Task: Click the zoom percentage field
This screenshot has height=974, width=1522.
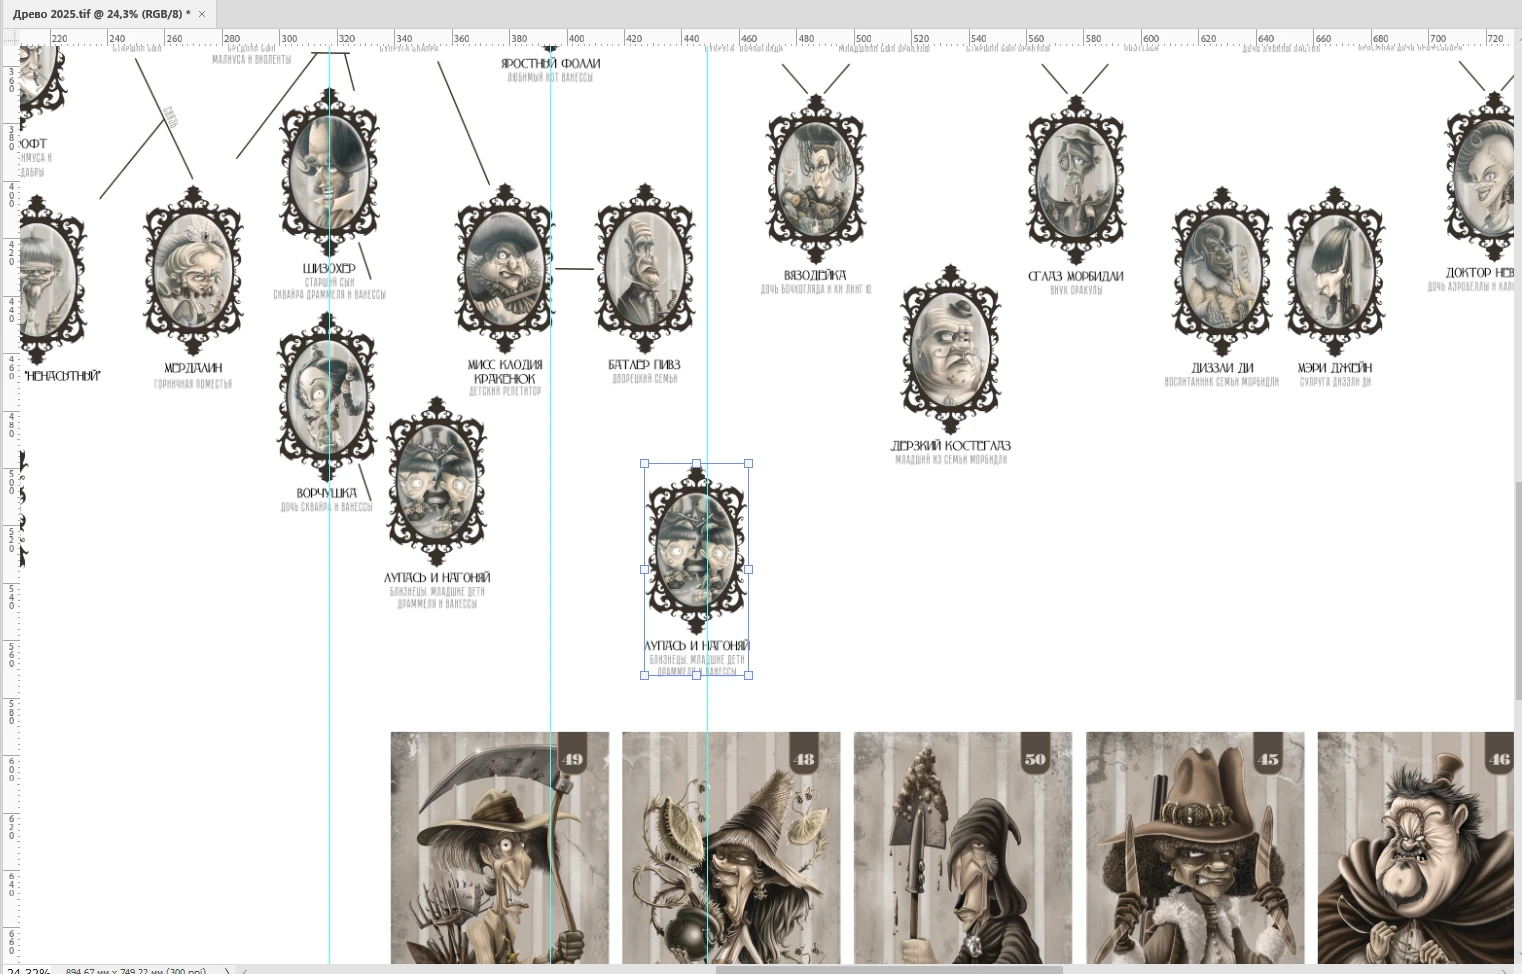Action: point(25,970)
